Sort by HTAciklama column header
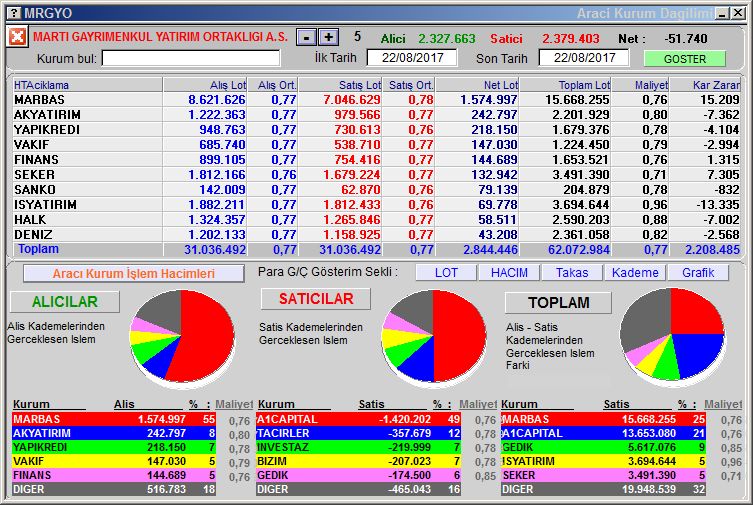Image resolution: width=753 pixels, height=505 pixels. pos(87,85)
